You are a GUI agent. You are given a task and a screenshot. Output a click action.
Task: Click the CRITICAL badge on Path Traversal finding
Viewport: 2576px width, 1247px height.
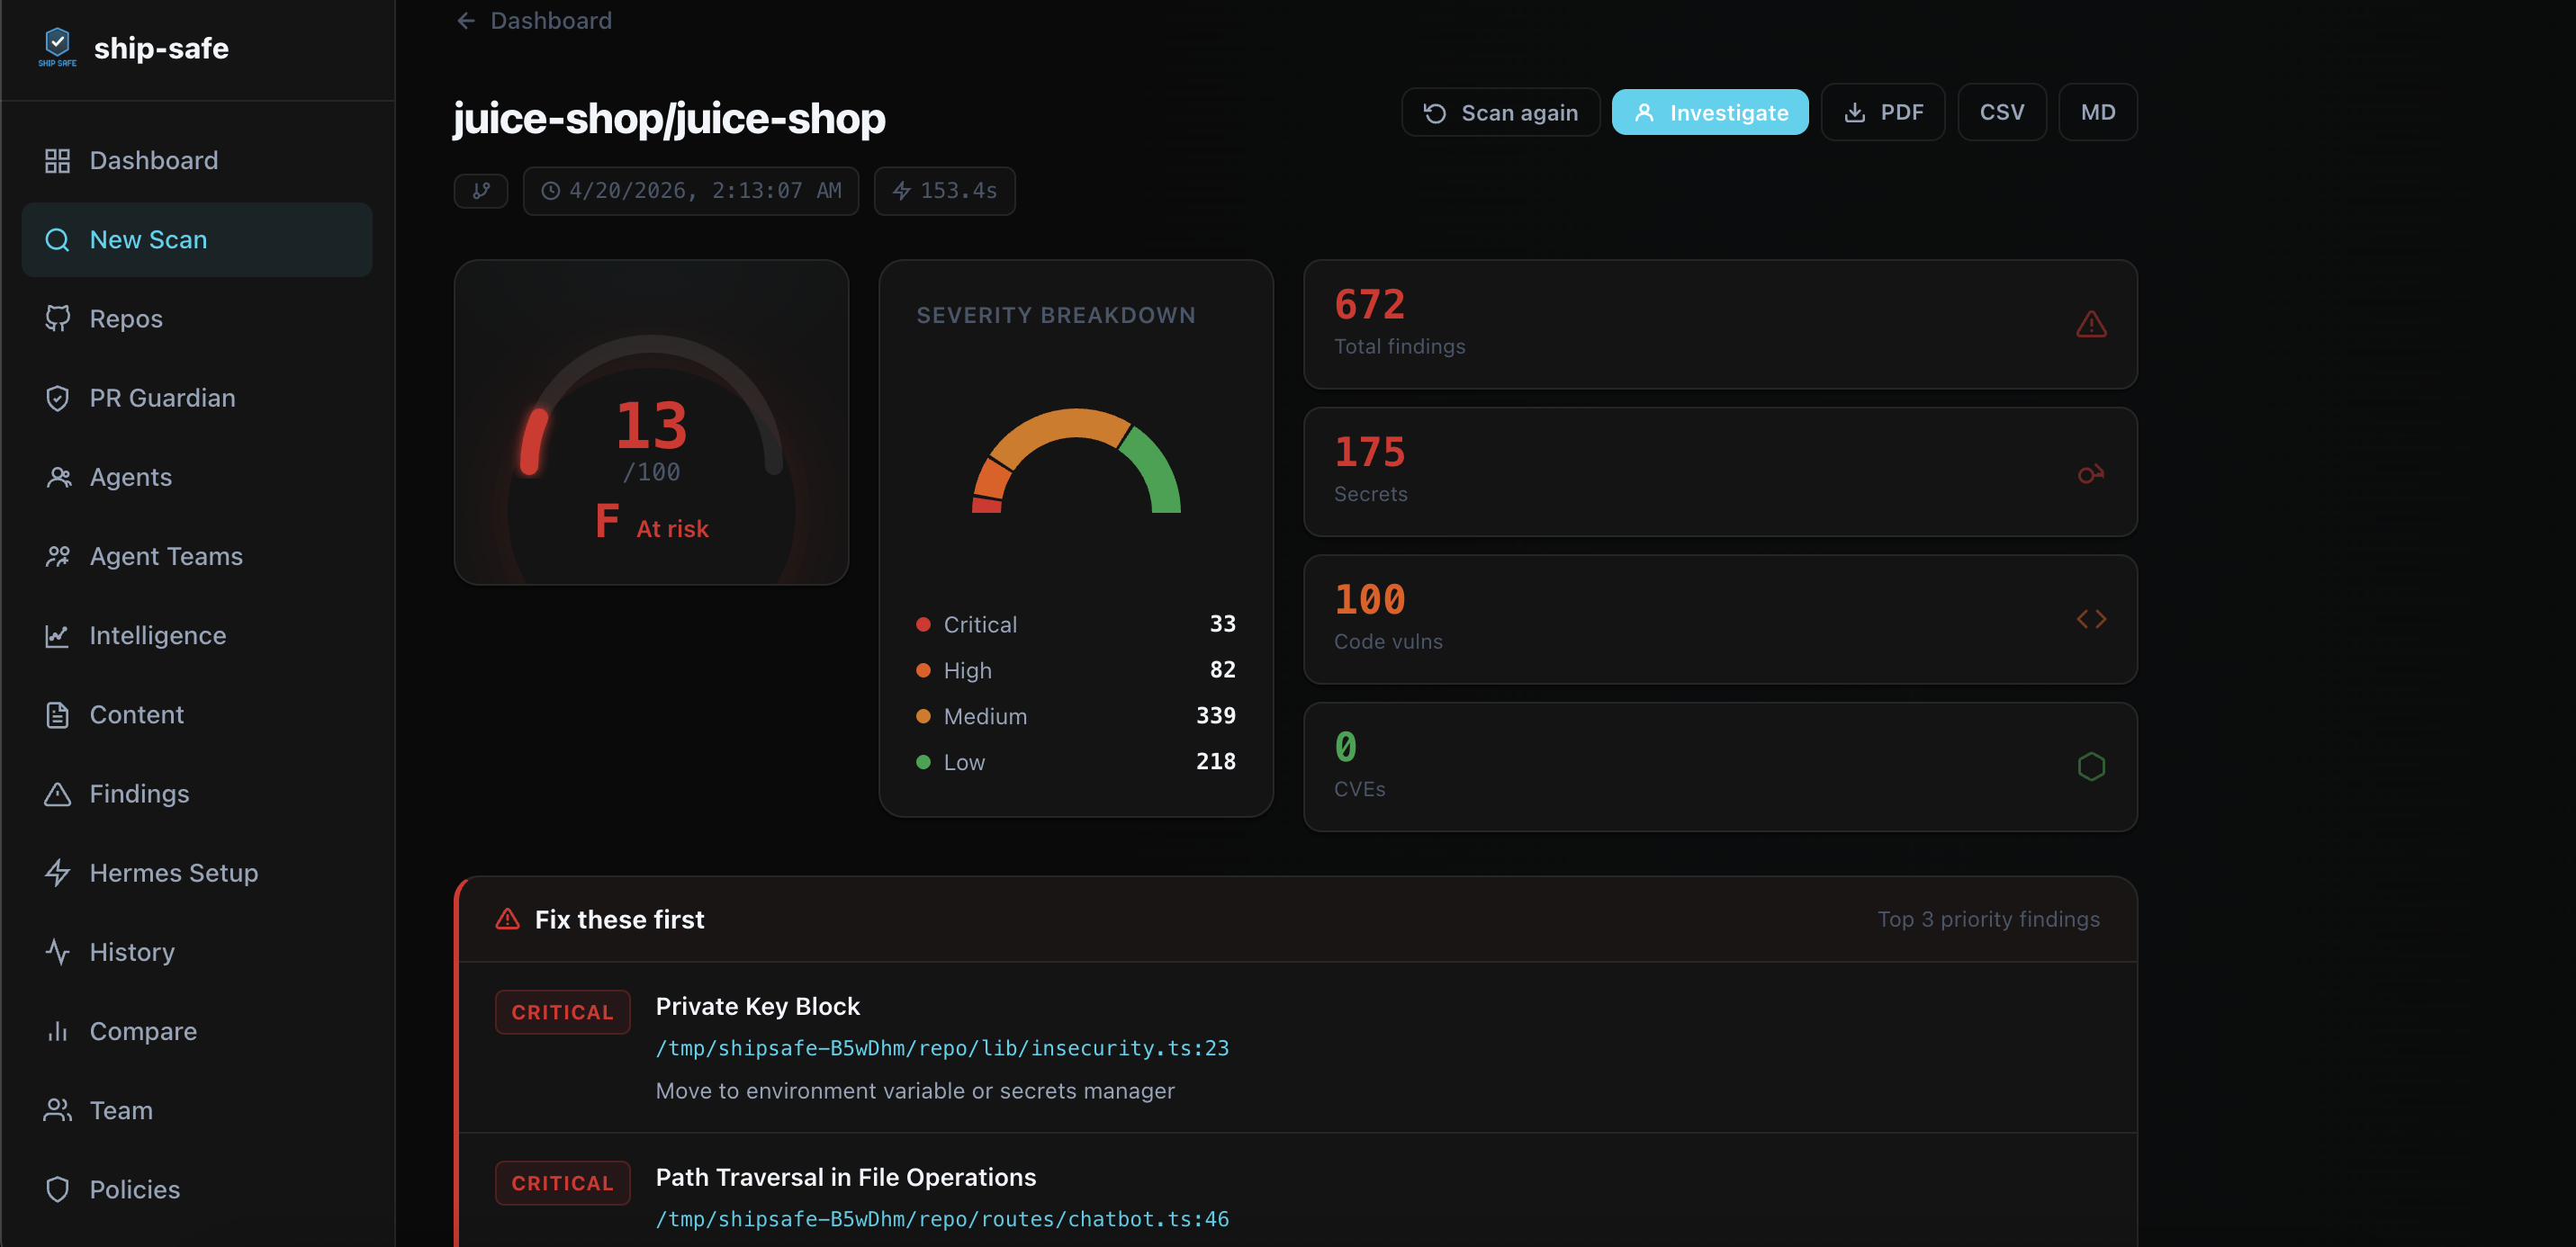coord(563,1183)
